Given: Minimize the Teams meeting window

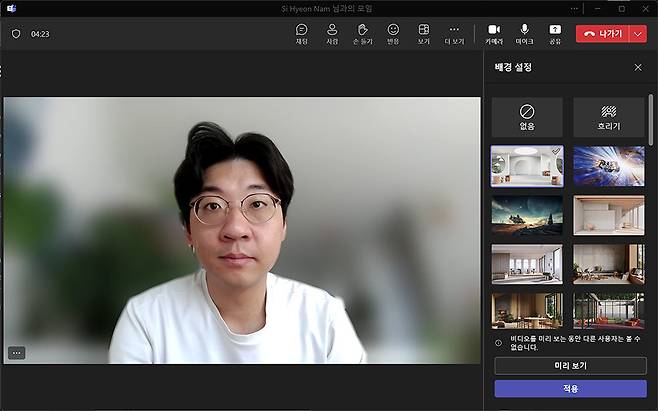Looking at the screenshot, I should tap(598, 8).
